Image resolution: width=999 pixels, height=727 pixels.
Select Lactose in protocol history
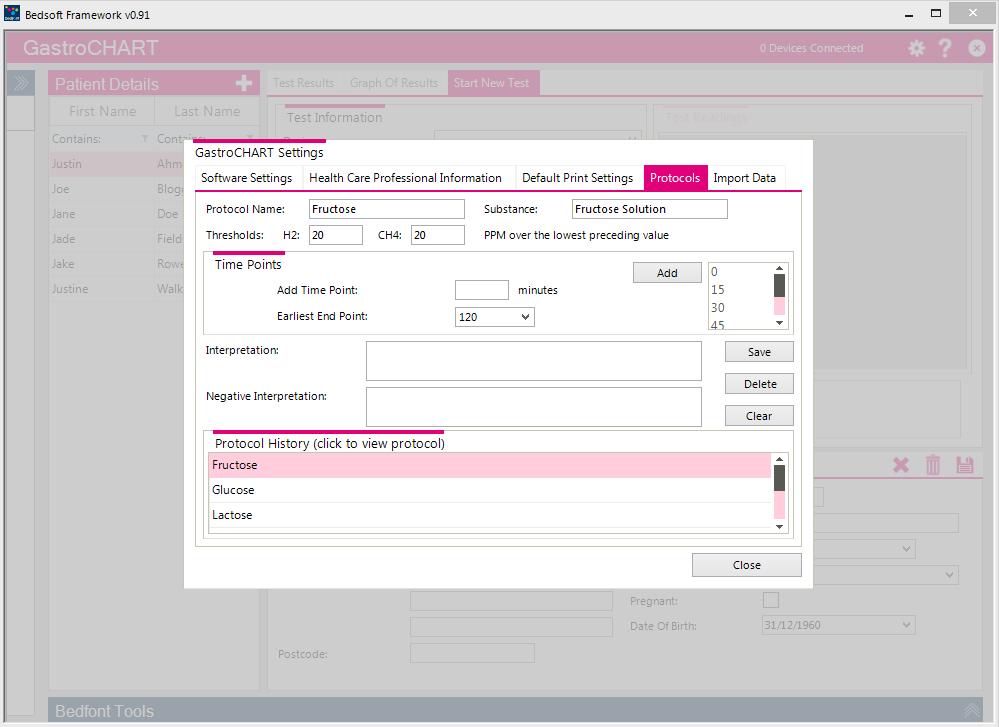coord(489,515)
